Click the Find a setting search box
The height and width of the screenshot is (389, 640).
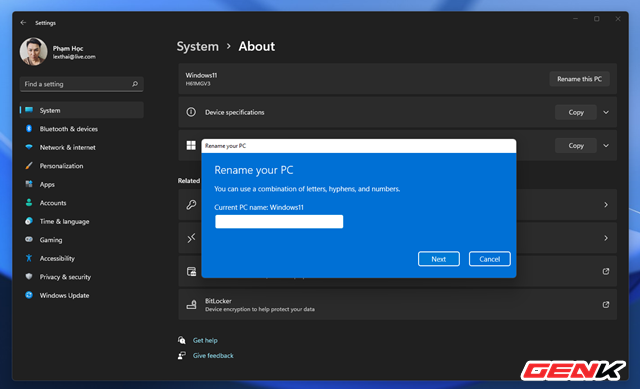pyautogui.click(x=82, y=84)
